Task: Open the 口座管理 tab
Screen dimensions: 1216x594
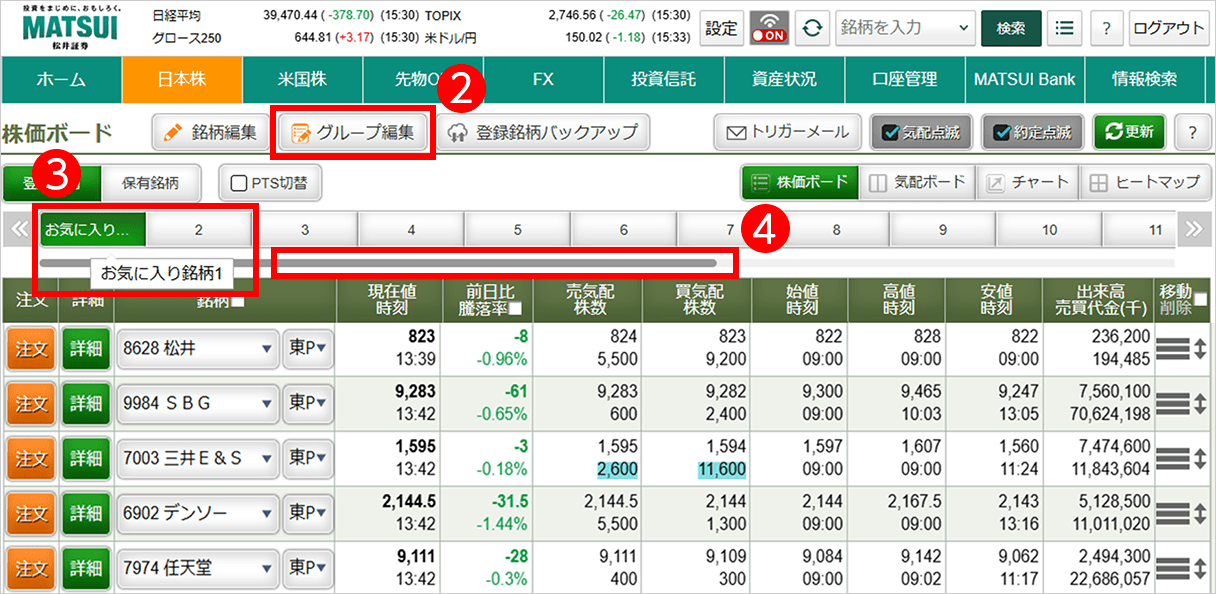Action: point(904,80)
